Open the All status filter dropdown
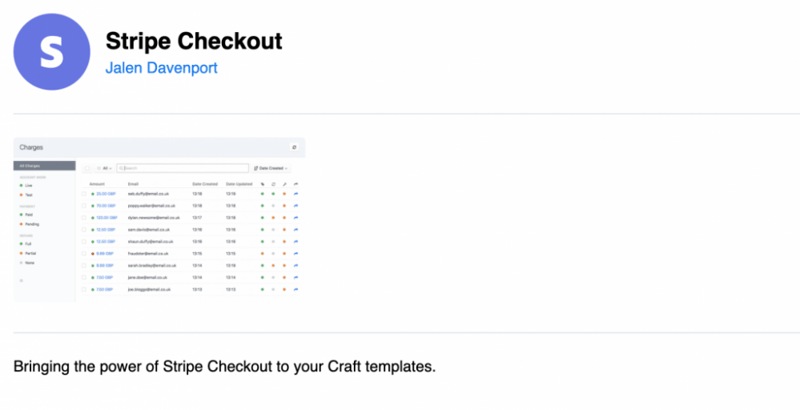The height and width of the screenshot is (410, 800). [x=104, y=169]
